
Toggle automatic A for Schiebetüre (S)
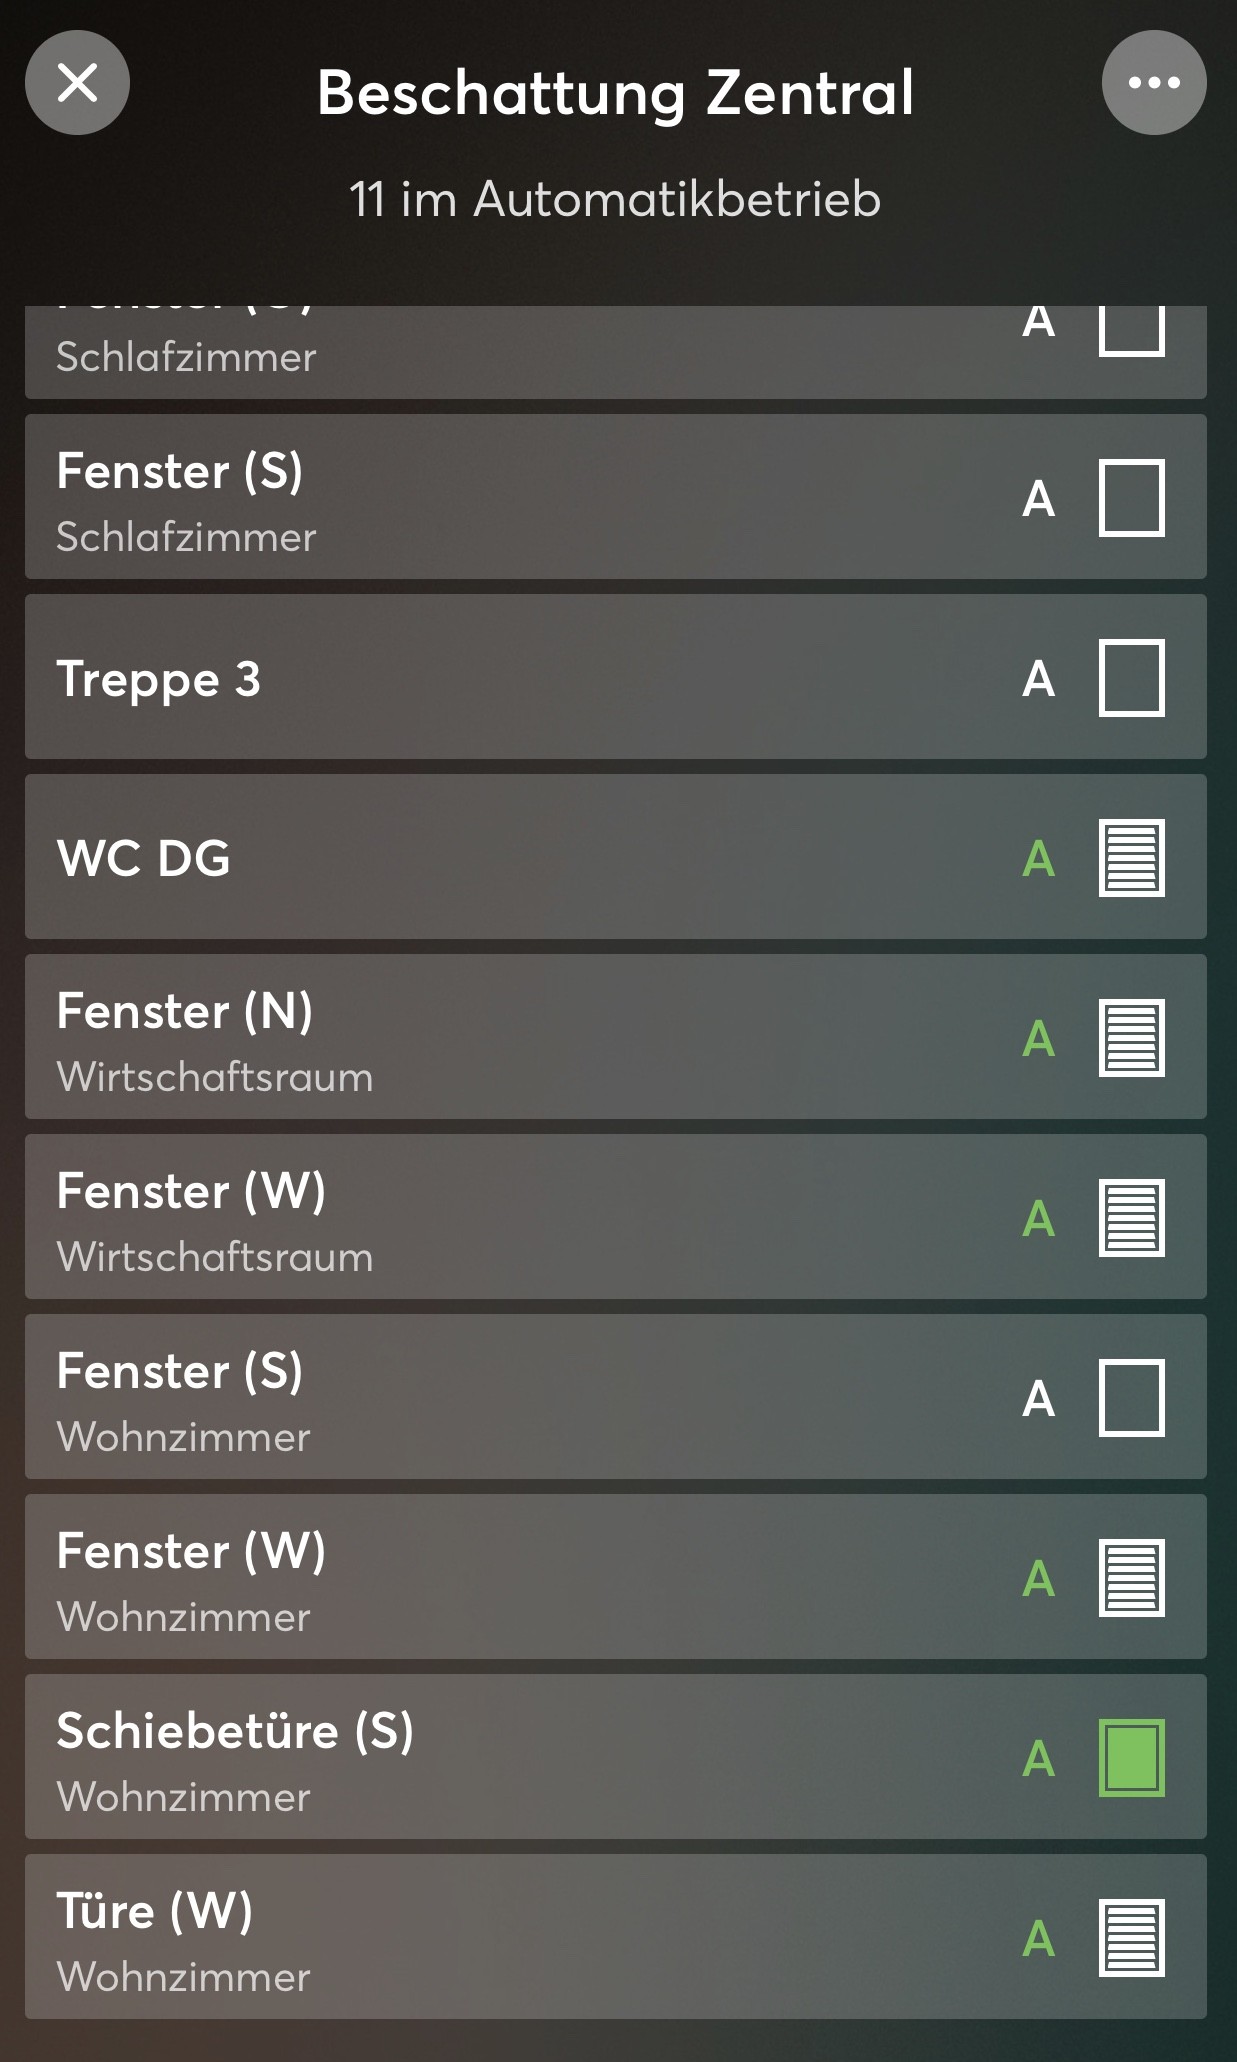pos(1039,1759)
